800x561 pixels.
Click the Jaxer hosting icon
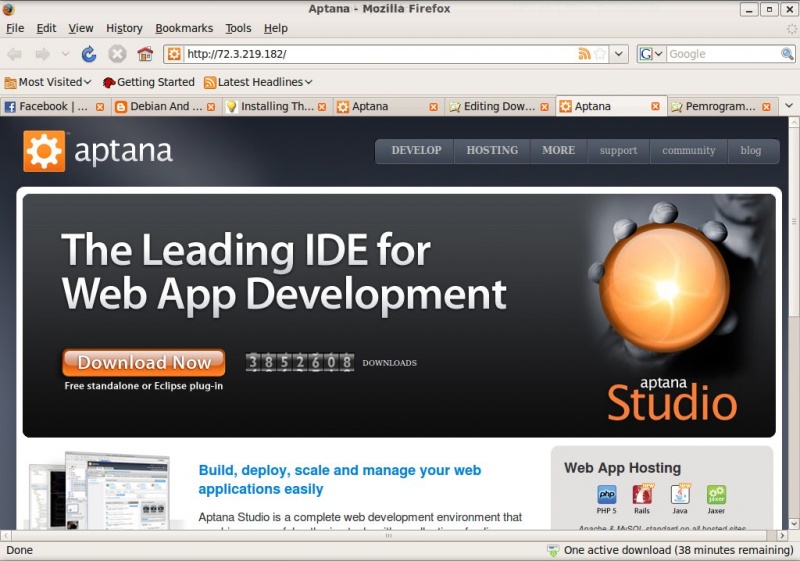click(x=716, y=495)
